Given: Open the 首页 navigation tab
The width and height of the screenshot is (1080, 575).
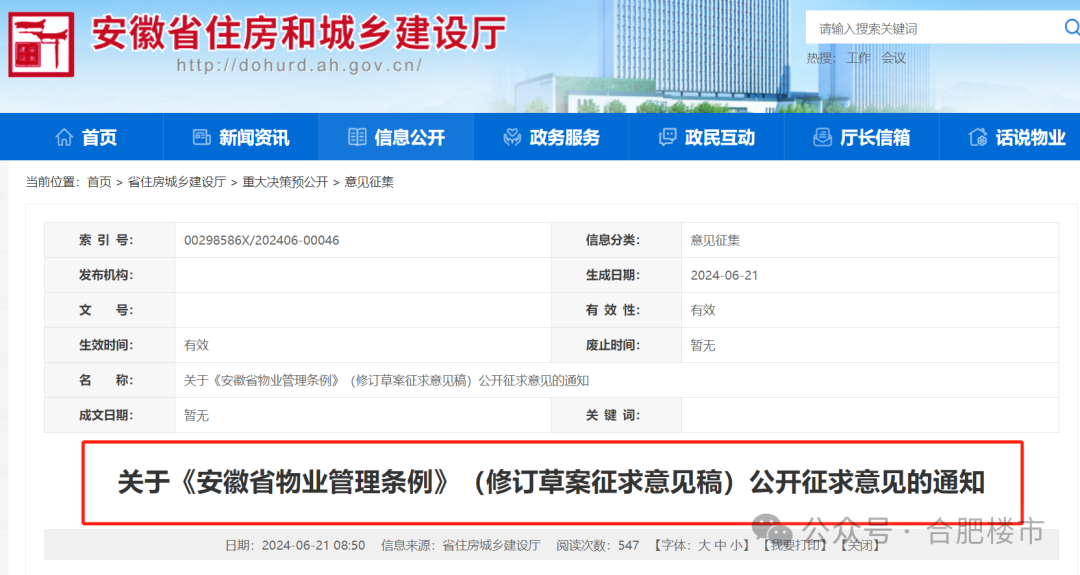Looking at the screenshot, I should tap(85, 137).
